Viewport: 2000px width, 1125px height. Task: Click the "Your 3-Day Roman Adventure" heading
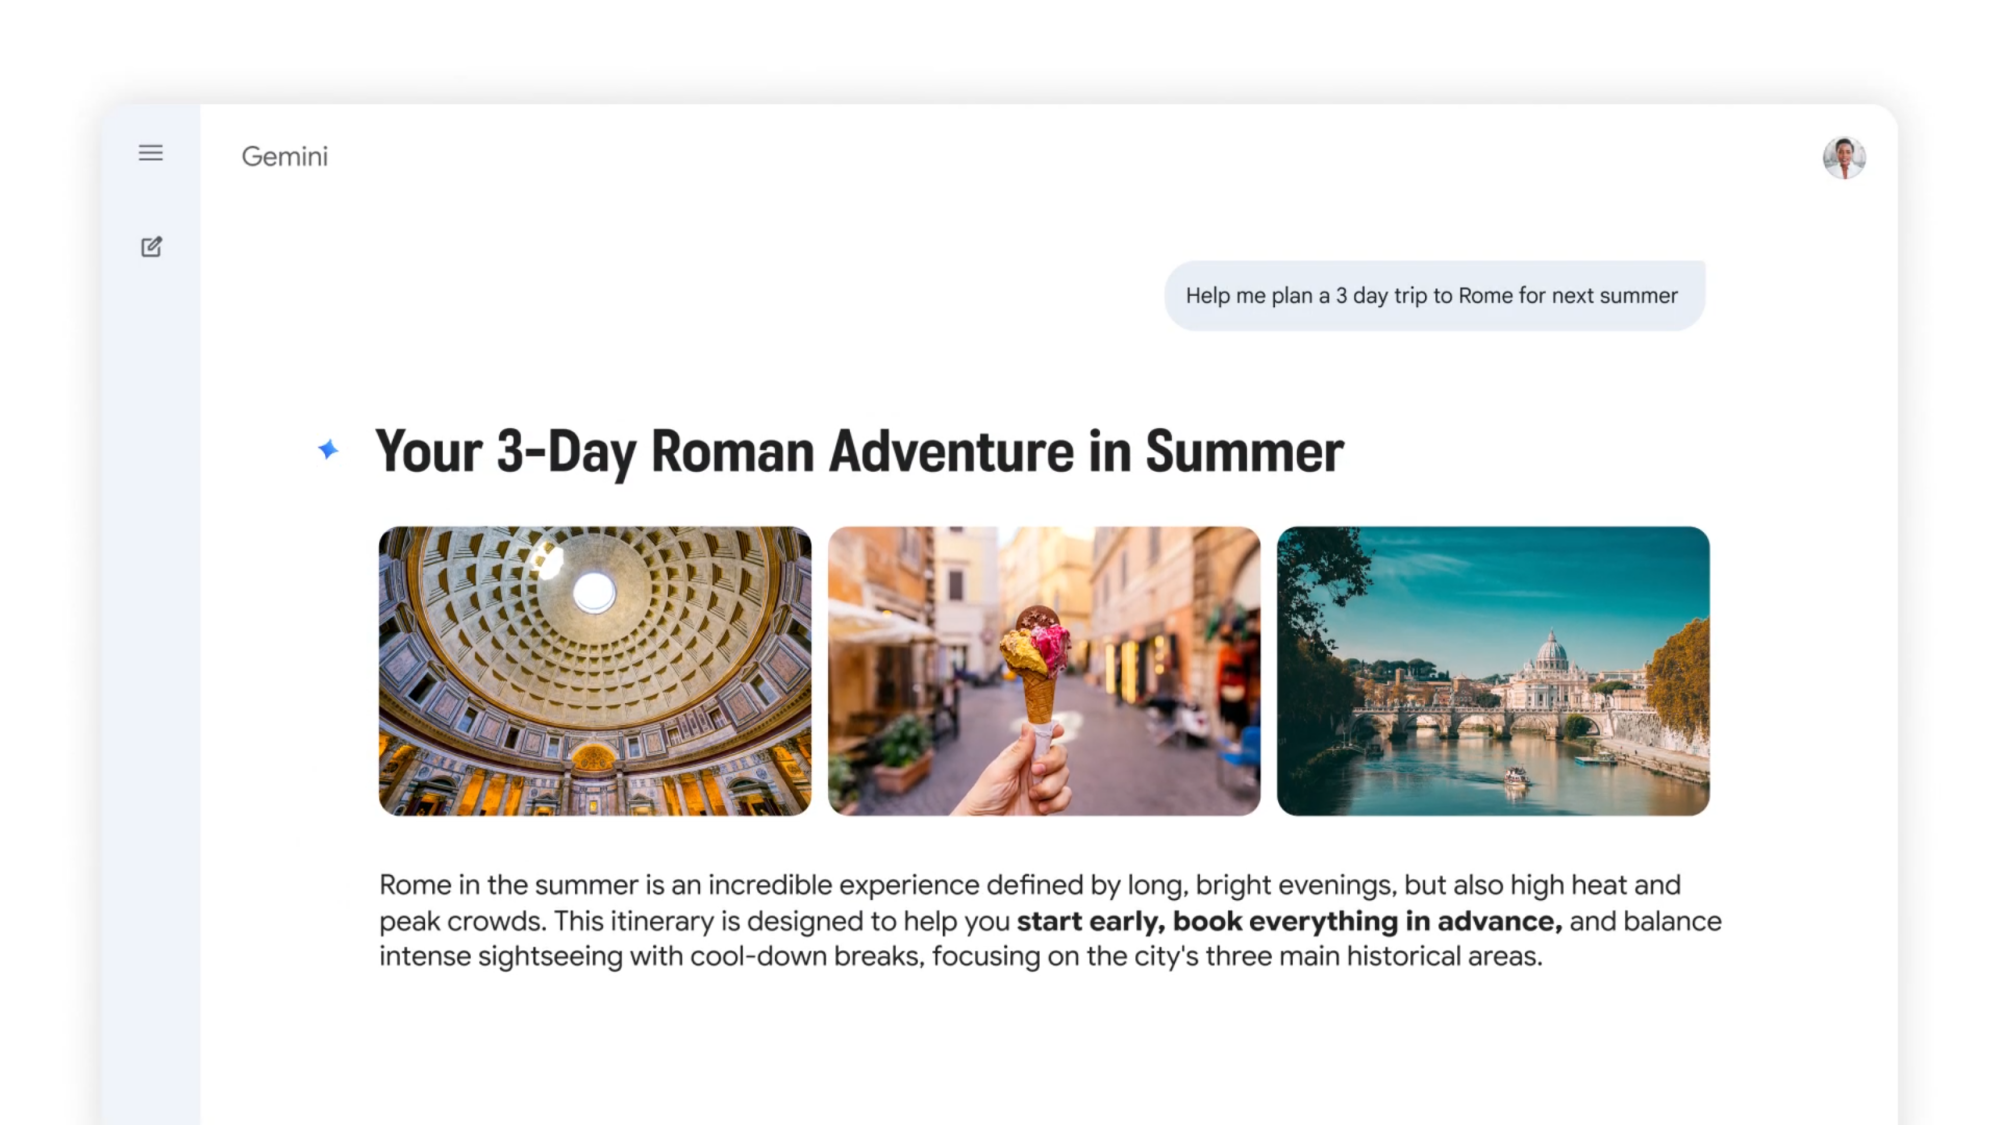859,452
